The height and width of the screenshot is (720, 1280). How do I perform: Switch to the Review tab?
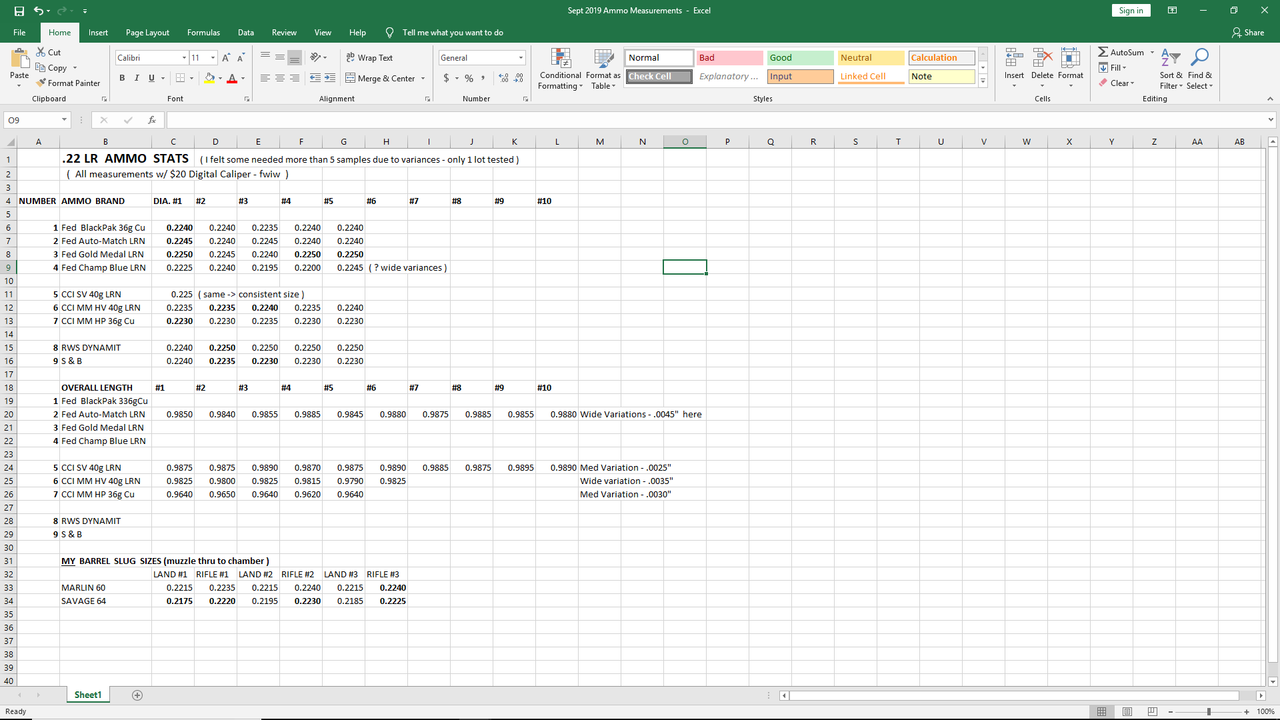[x=284, y=32]
